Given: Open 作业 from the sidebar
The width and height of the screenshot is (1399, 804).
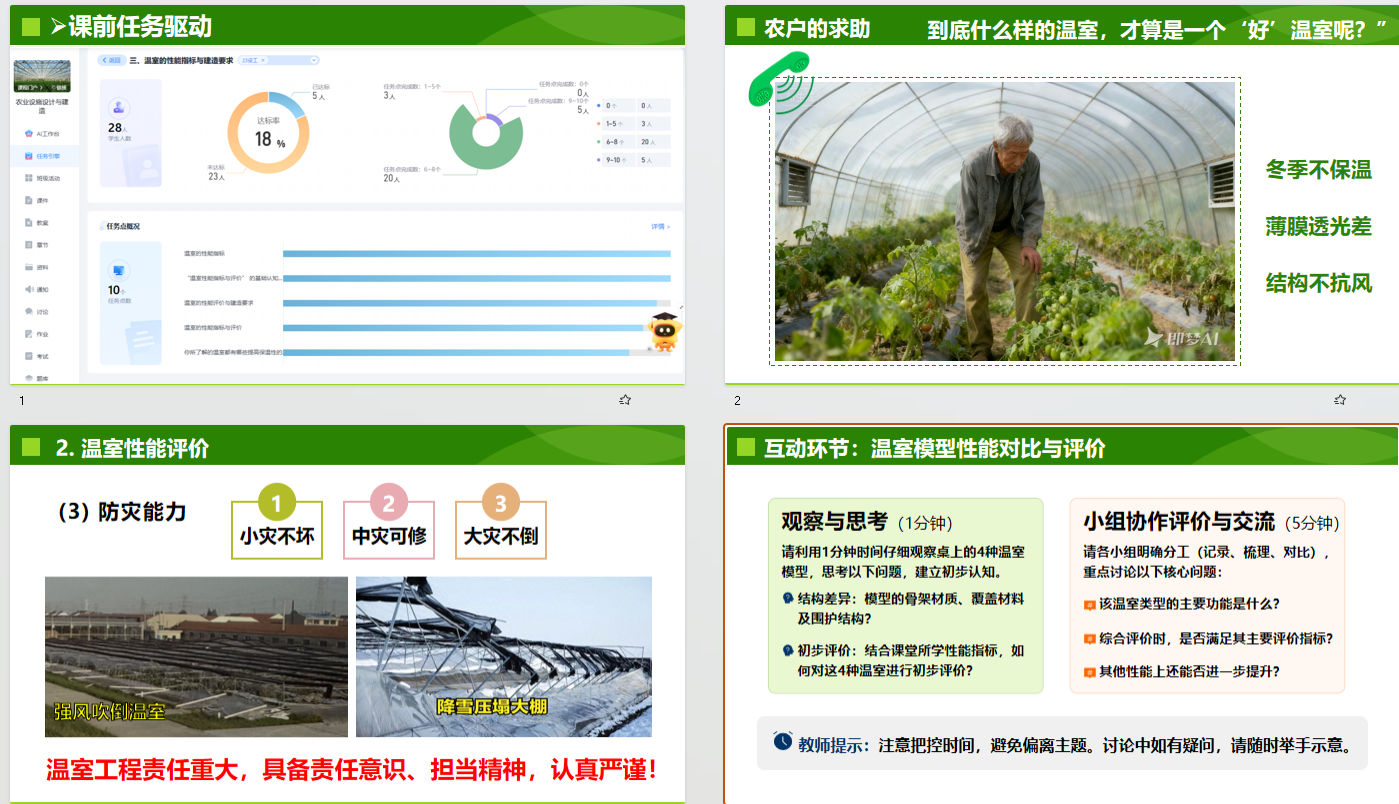Looking at the screenshot, I should (38, 334).
